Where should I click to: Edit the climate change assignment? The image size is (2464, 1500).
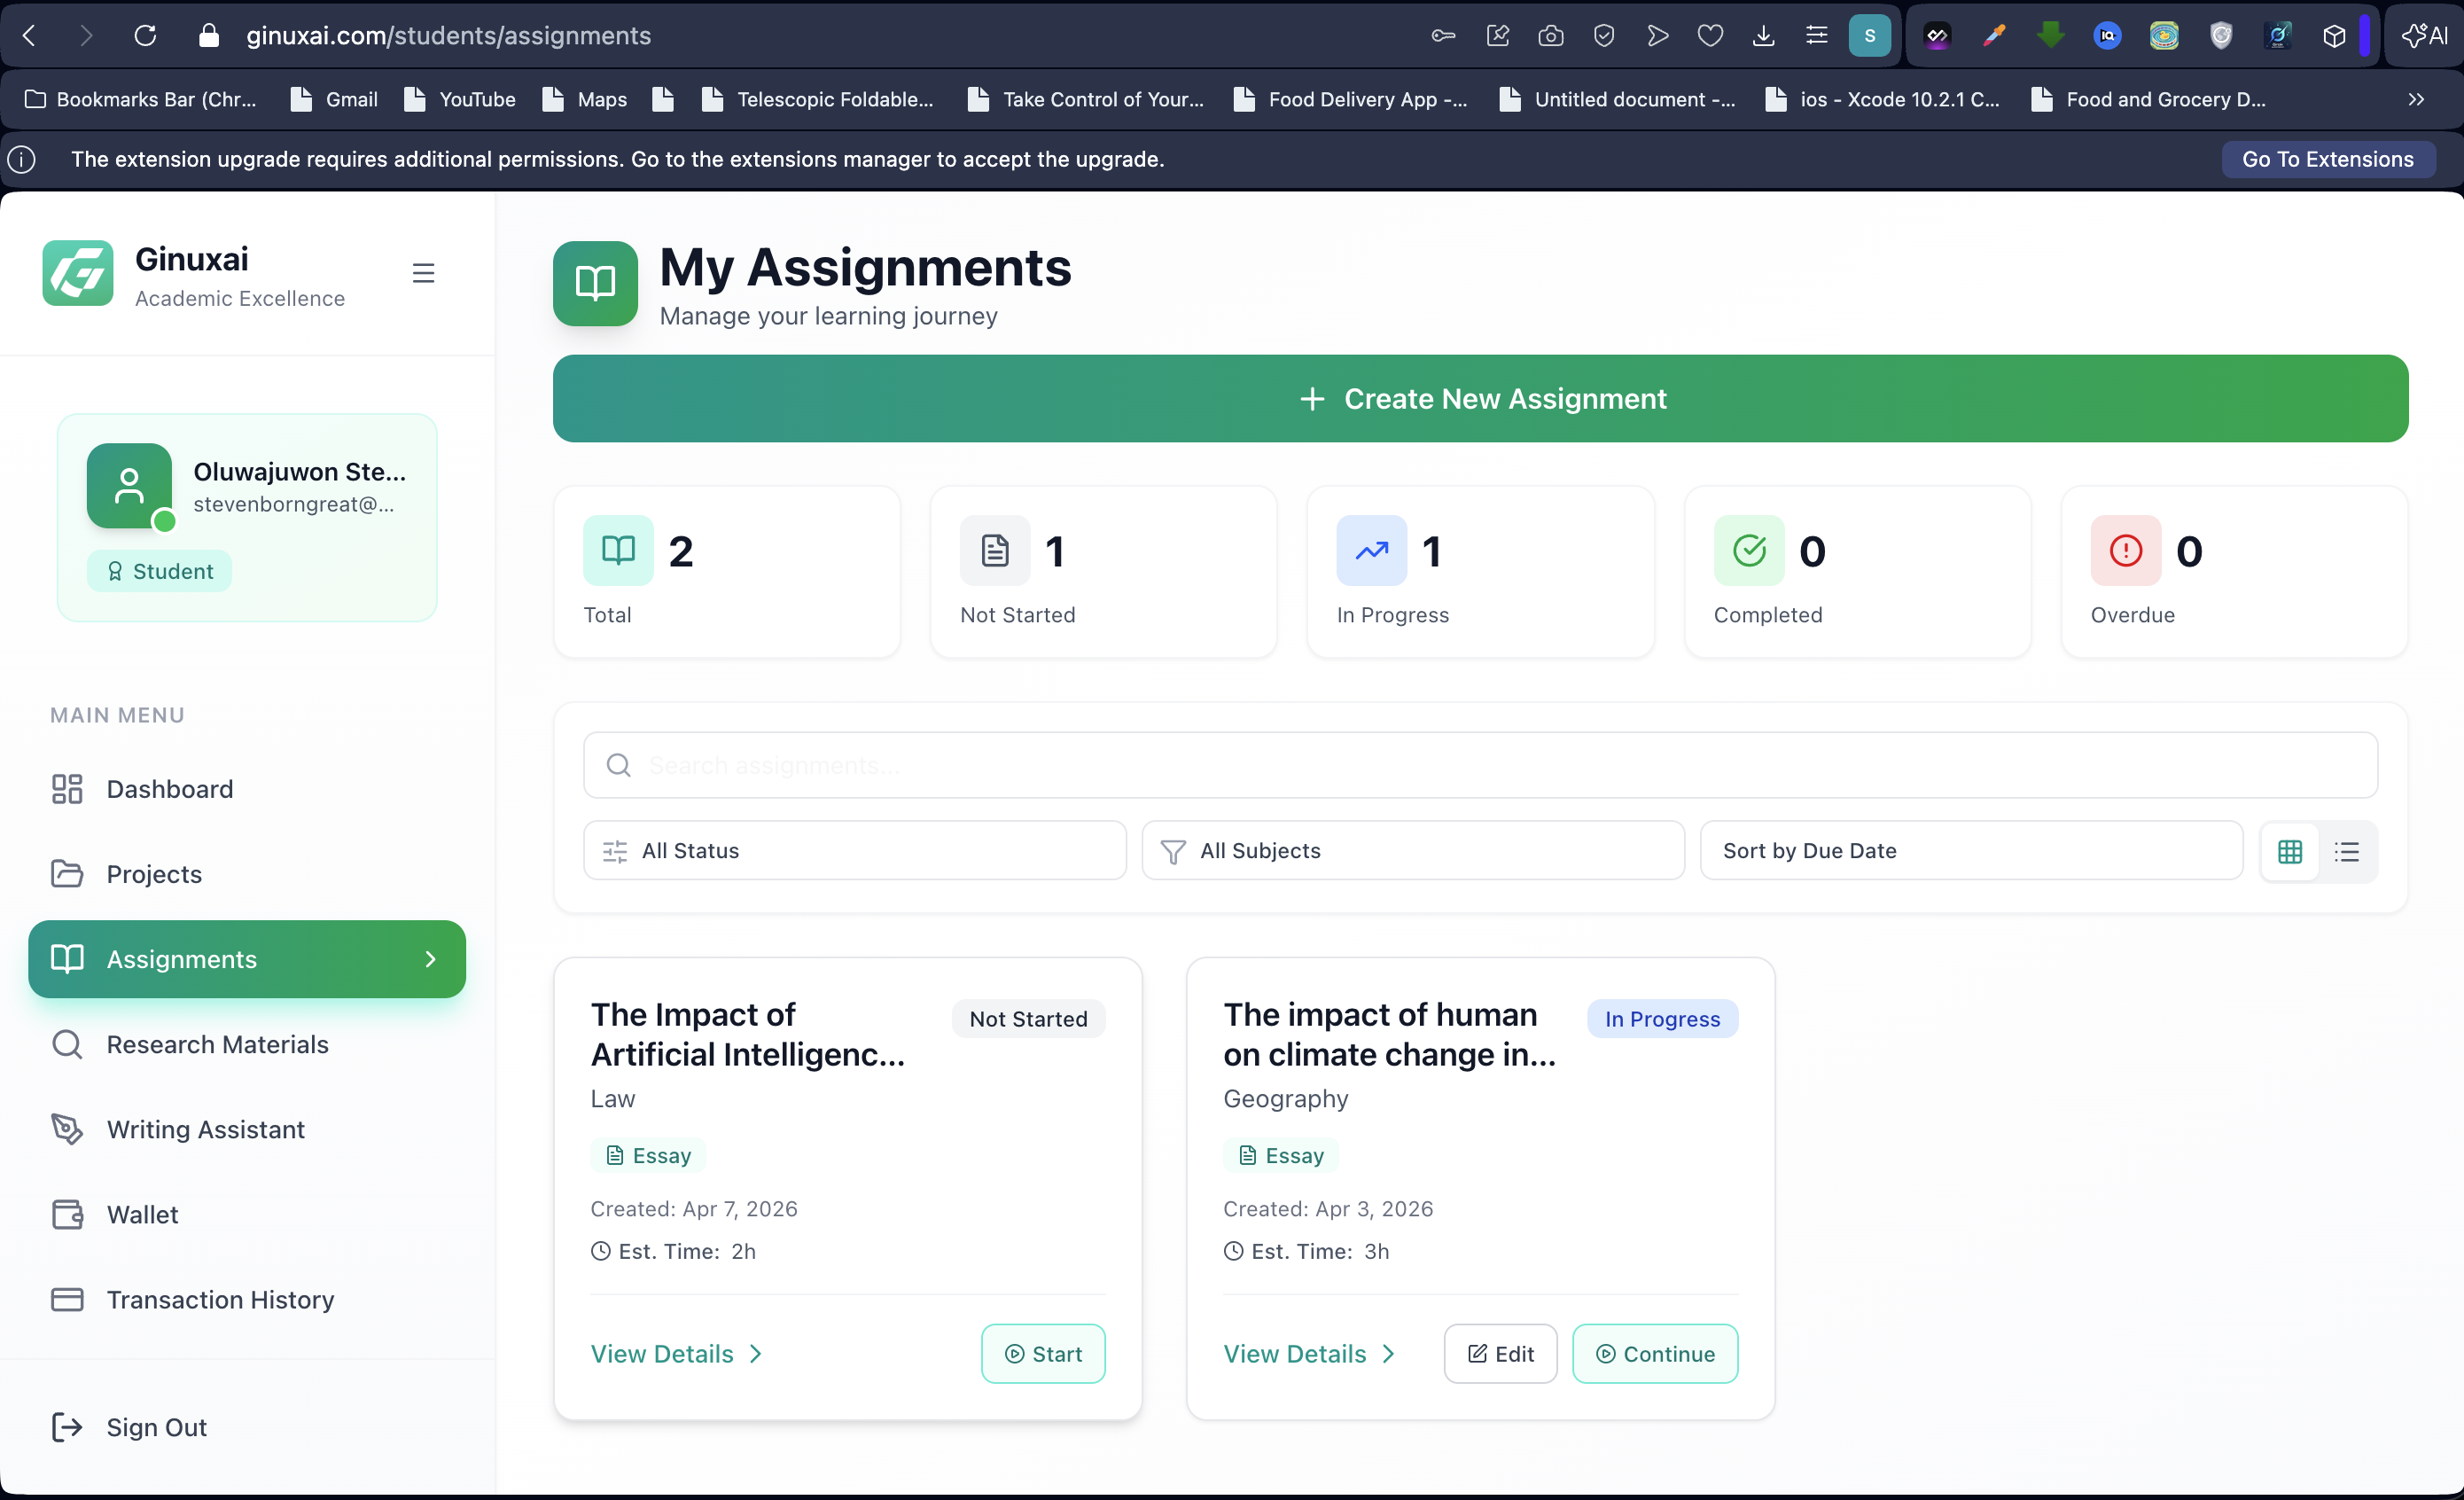1499,1353
